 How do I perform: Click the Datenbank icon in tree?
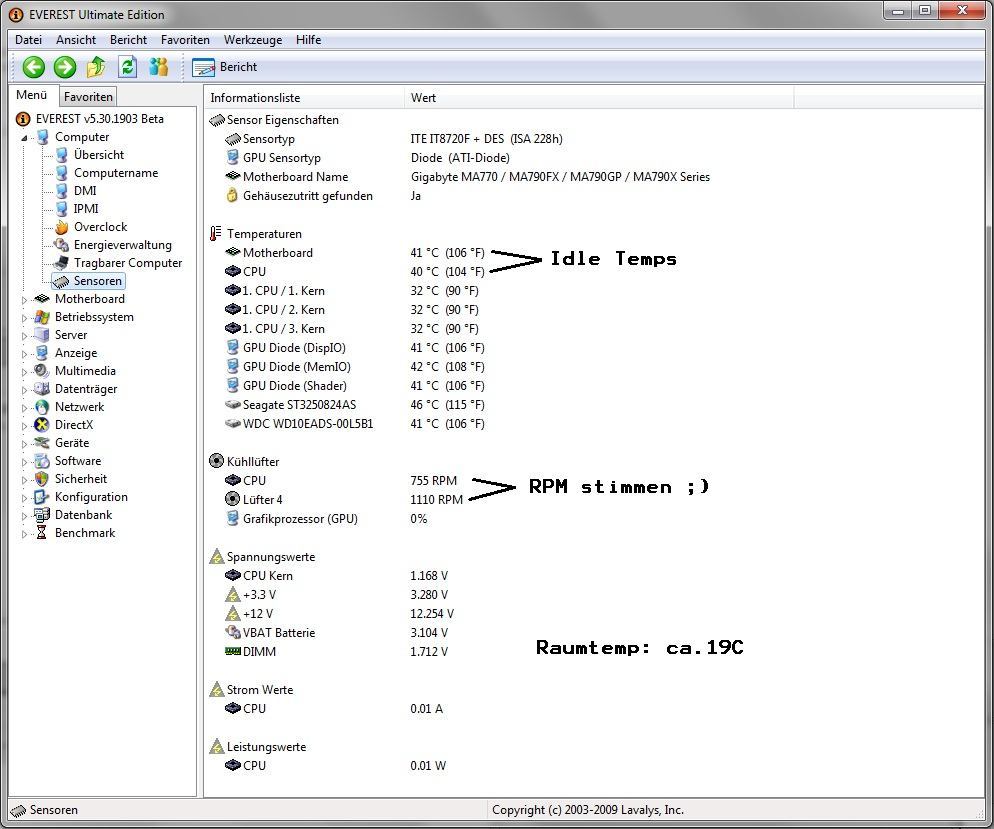click(x=42, y=515)
